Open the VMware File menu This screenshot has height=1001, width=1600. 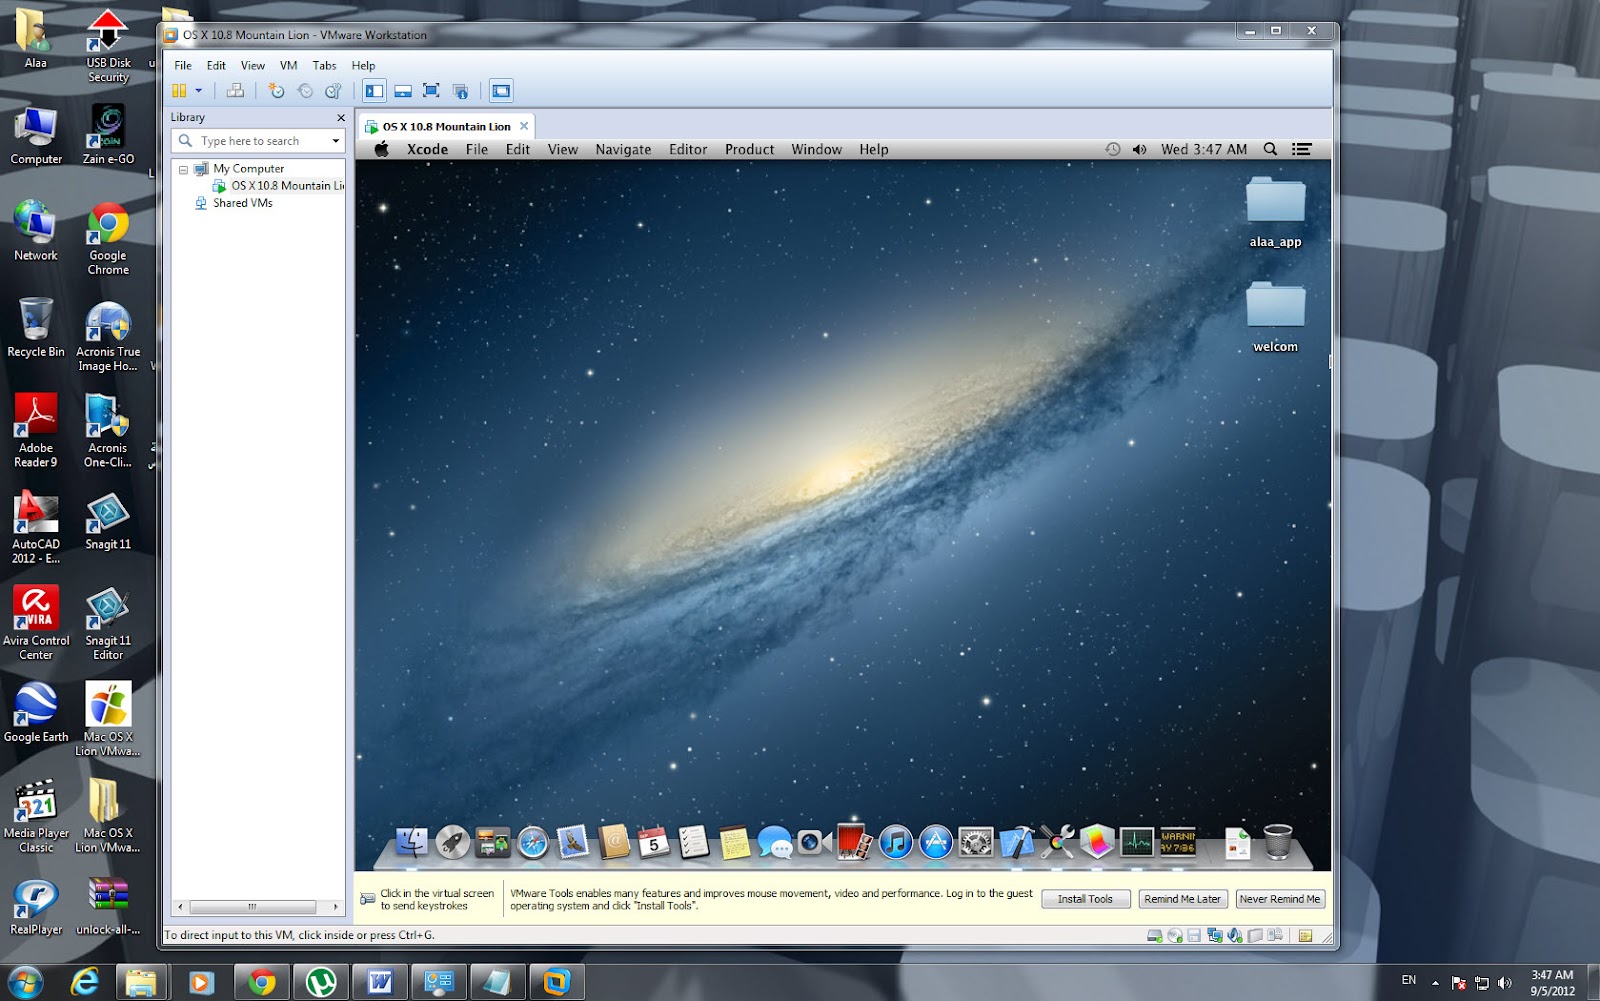coord(183,65)
